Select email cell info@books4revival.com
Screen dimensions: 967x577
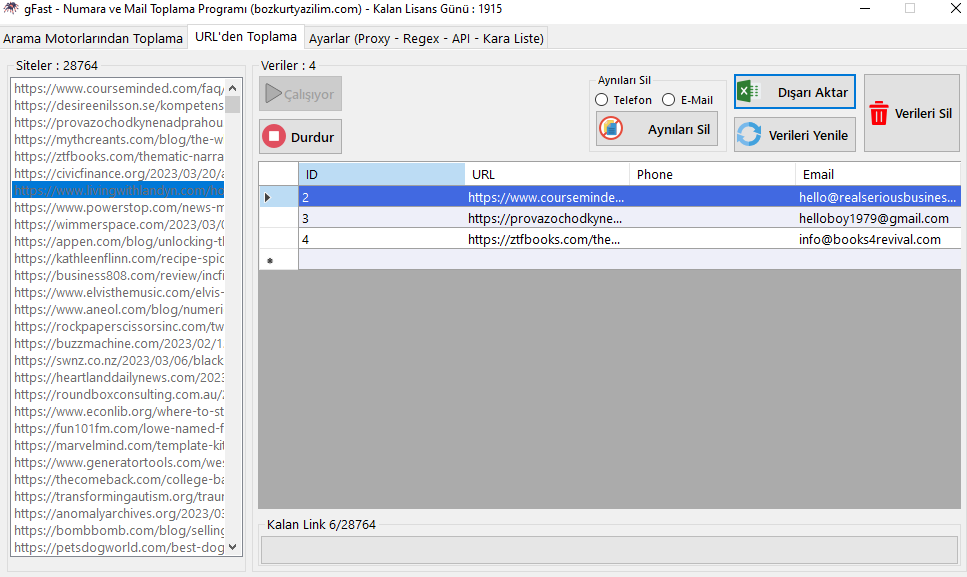878,239
